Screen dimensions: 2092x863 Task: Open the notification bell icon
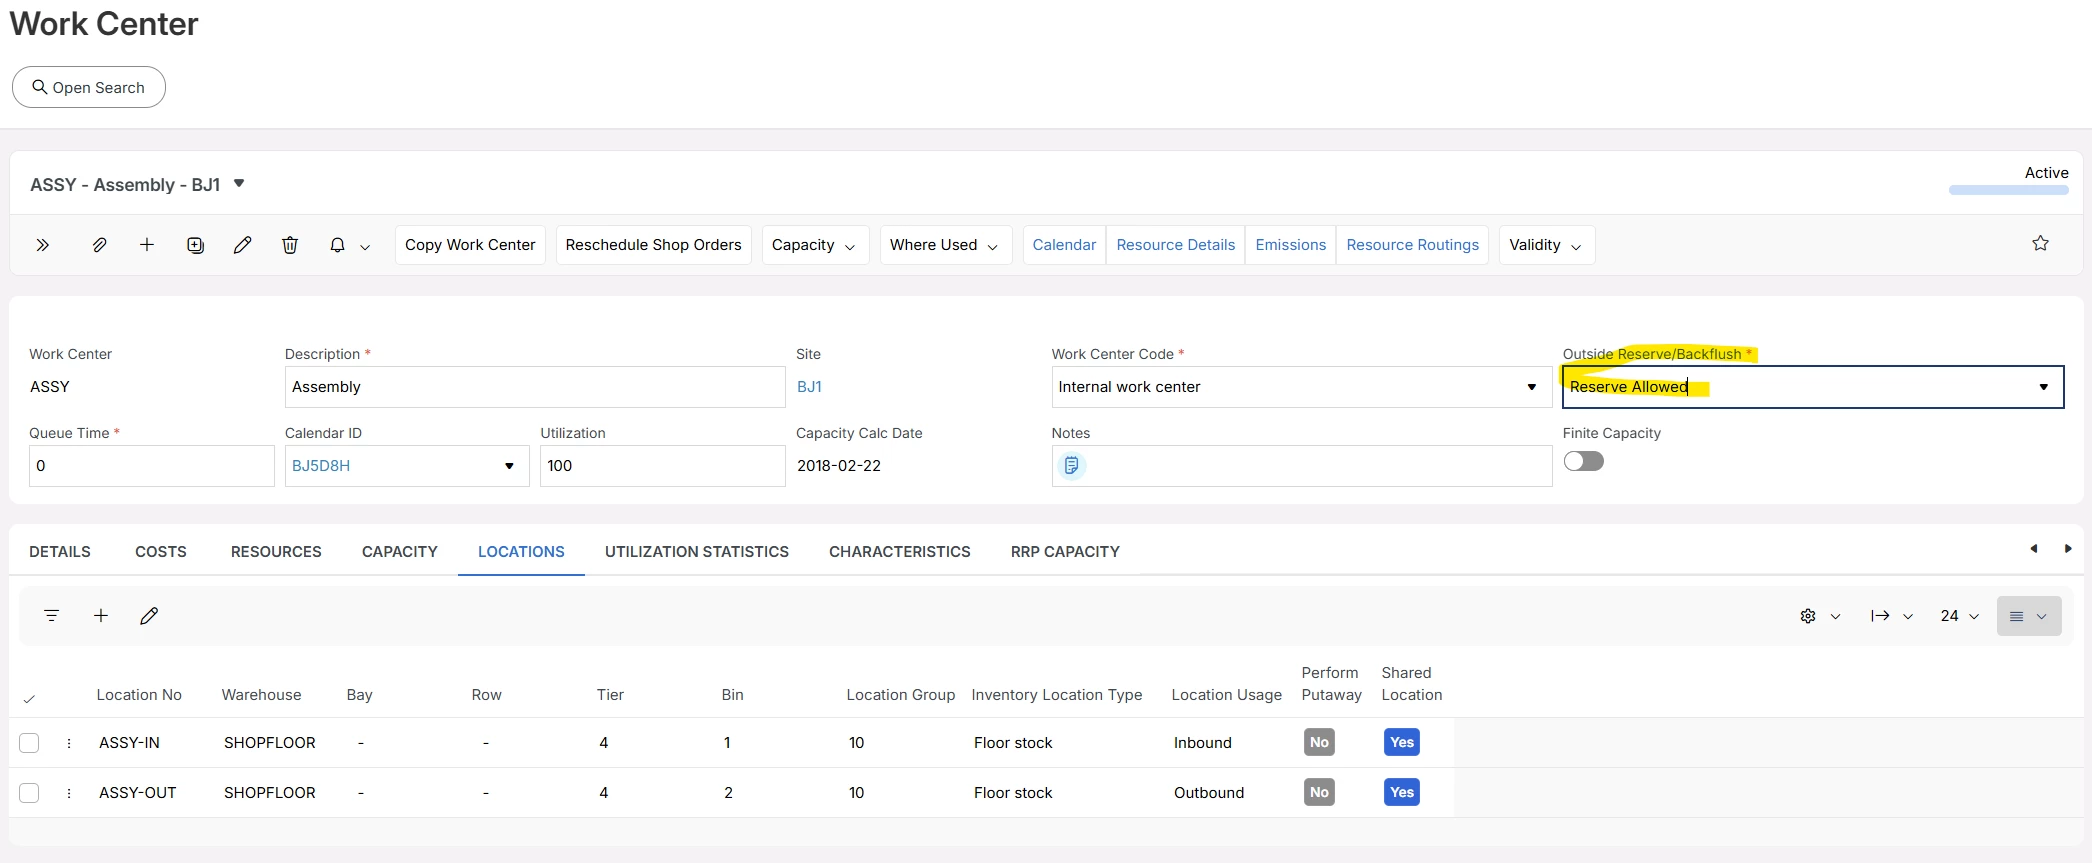point(337,245)
